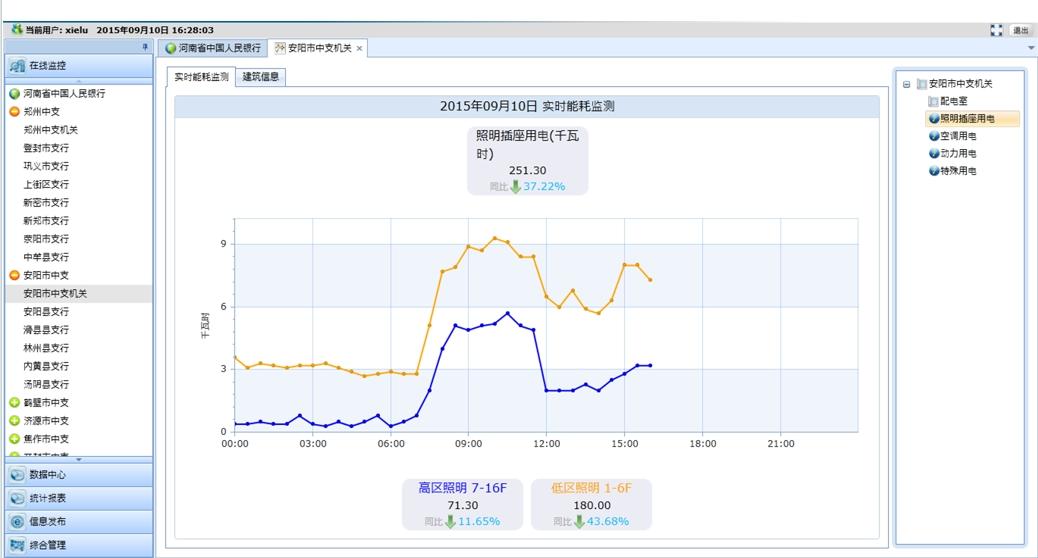The height and width of the screenshot is (558, 1038).
Task: Open the 数据中心 section
Action: (47, 475)
